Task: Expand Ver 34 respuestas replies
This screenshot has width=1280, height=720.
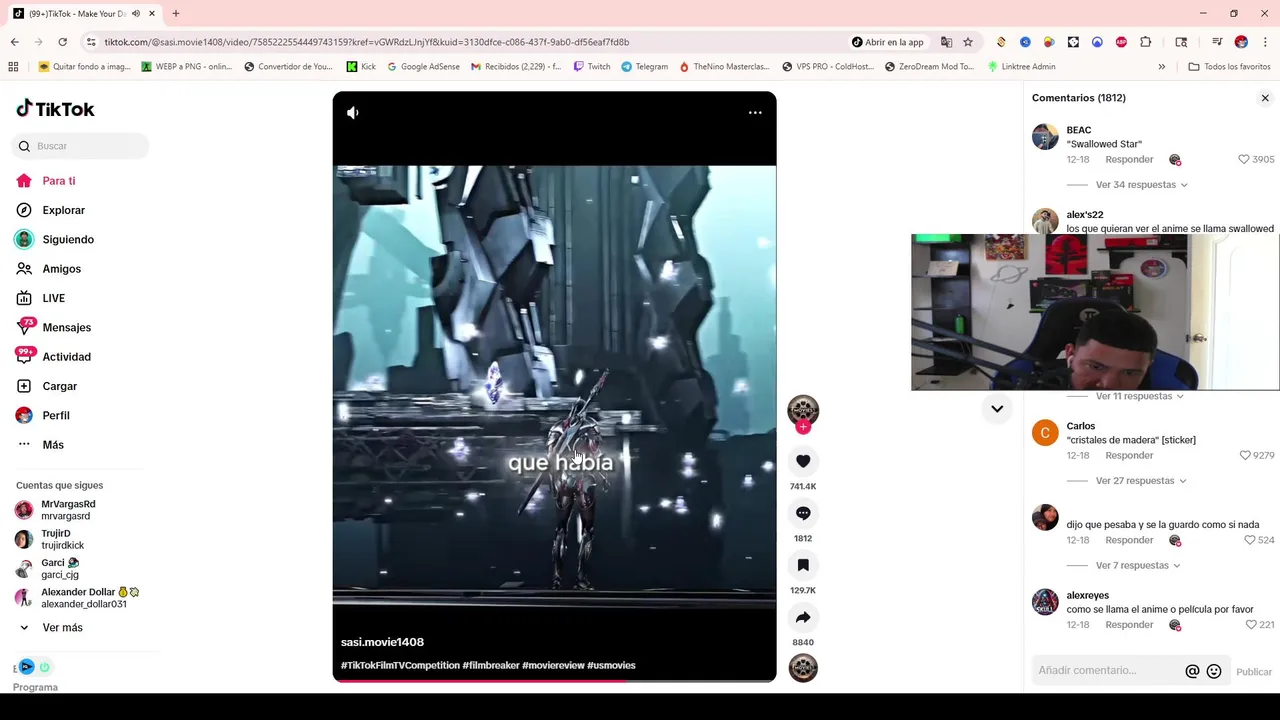Action: 1141,185
